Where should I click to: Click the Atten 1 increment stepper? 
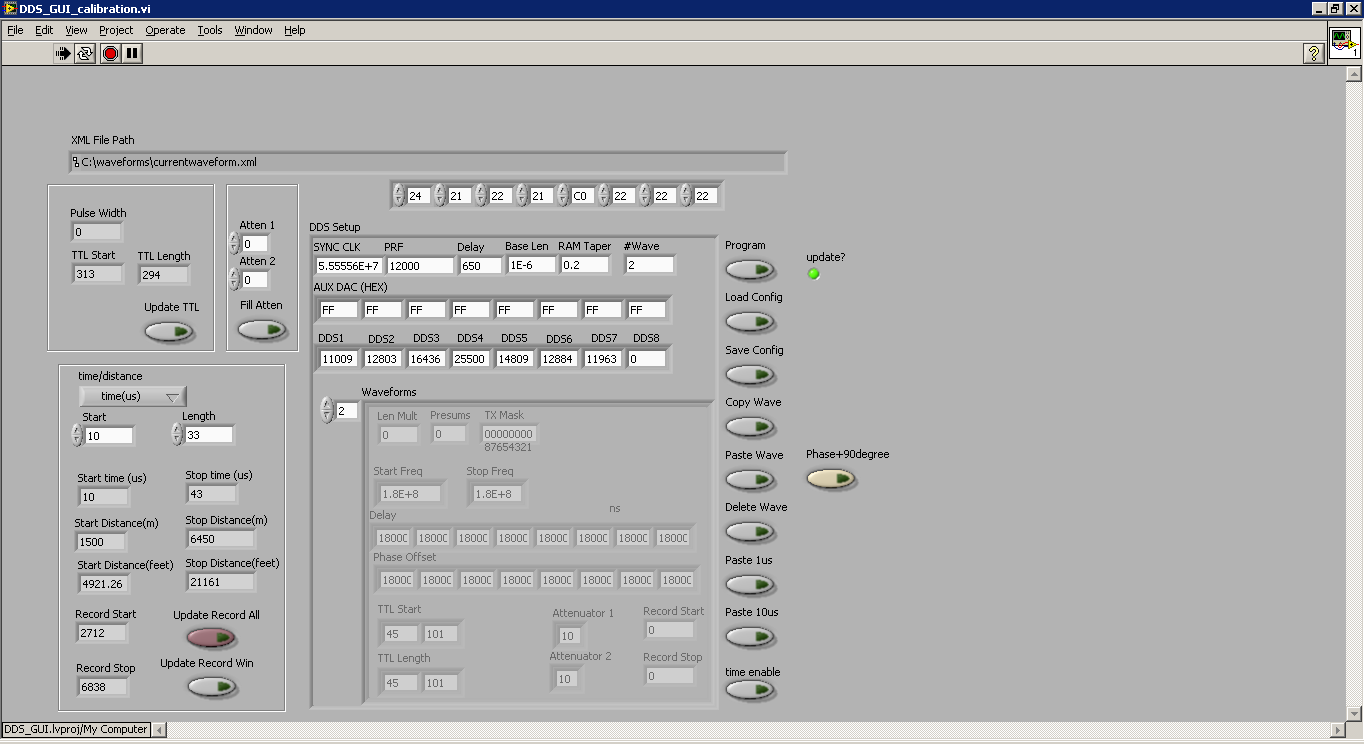(234, 238)
